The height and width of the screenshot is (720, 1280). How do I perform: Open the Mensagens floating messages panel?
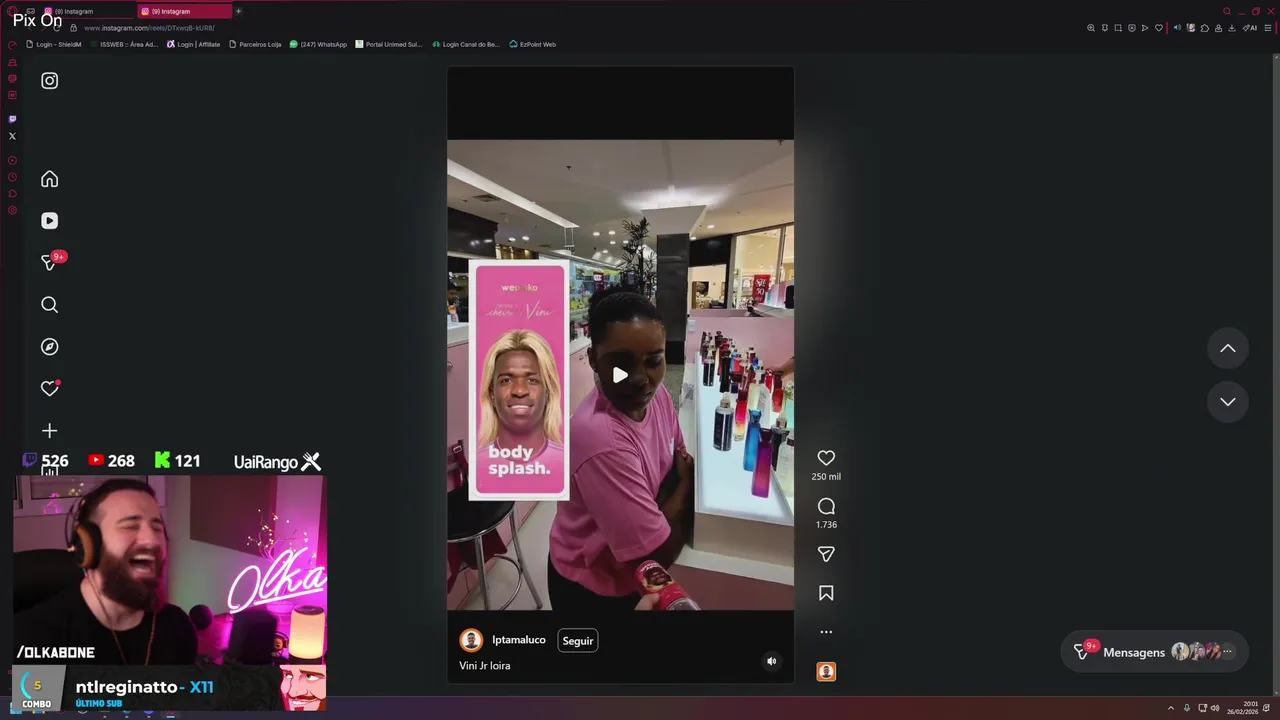(x=1154, y=652)
